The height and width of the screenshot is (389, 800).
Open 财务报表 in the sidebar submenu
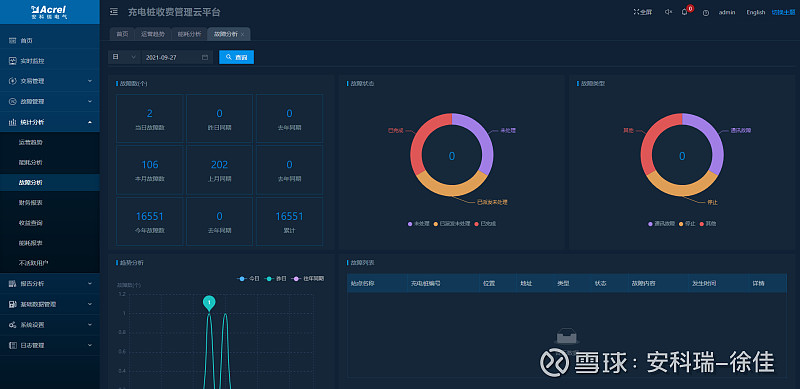click(31, 203)
